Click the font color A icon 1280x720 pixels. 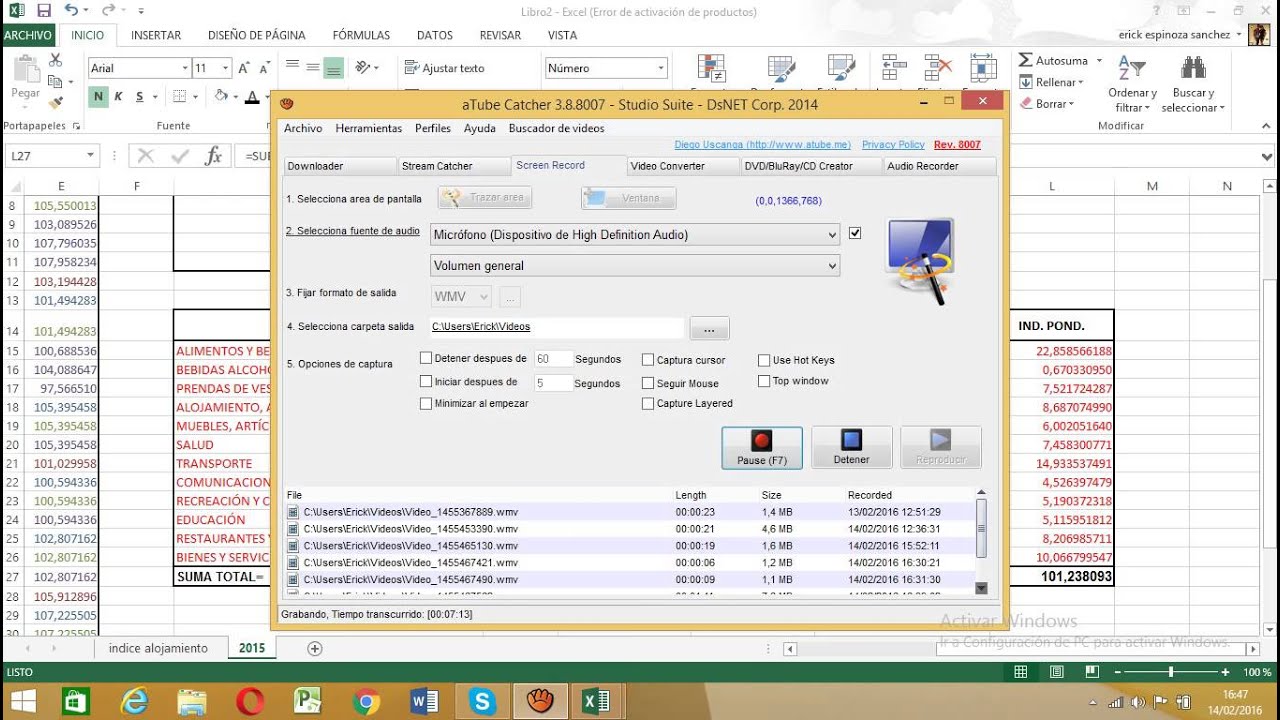click(252, 97)
